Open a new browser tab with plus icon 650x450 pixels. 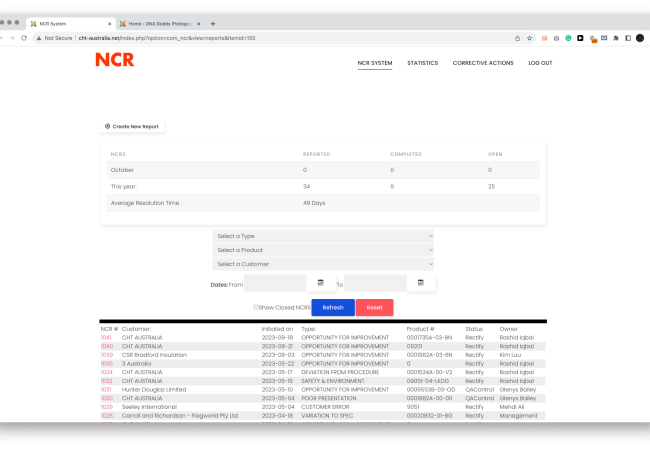(213, 23)
